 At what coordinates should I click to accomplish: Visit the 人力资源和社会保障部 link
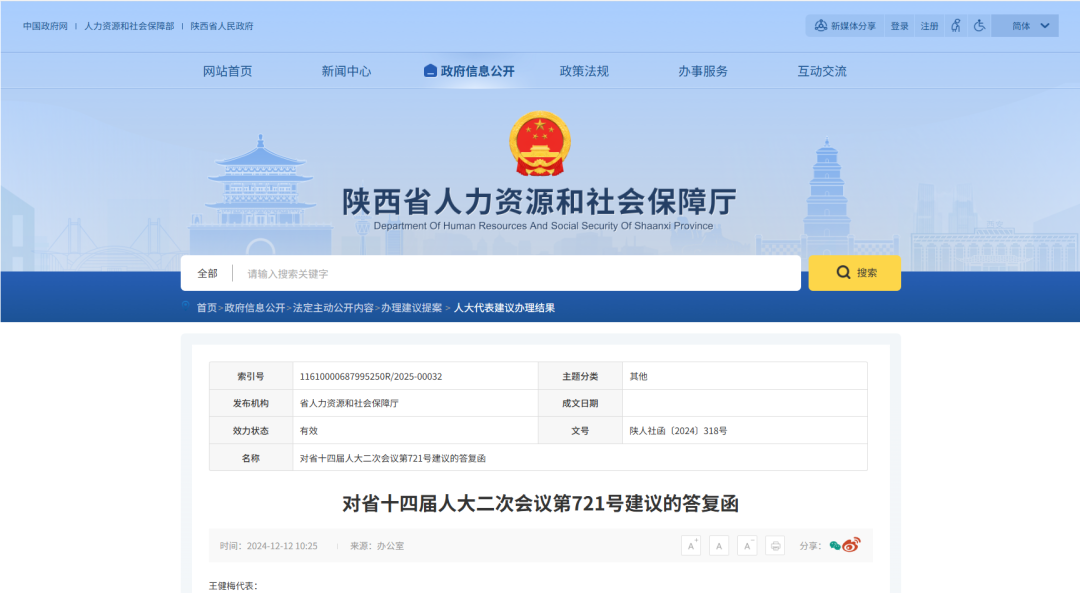tap(129, 26)
